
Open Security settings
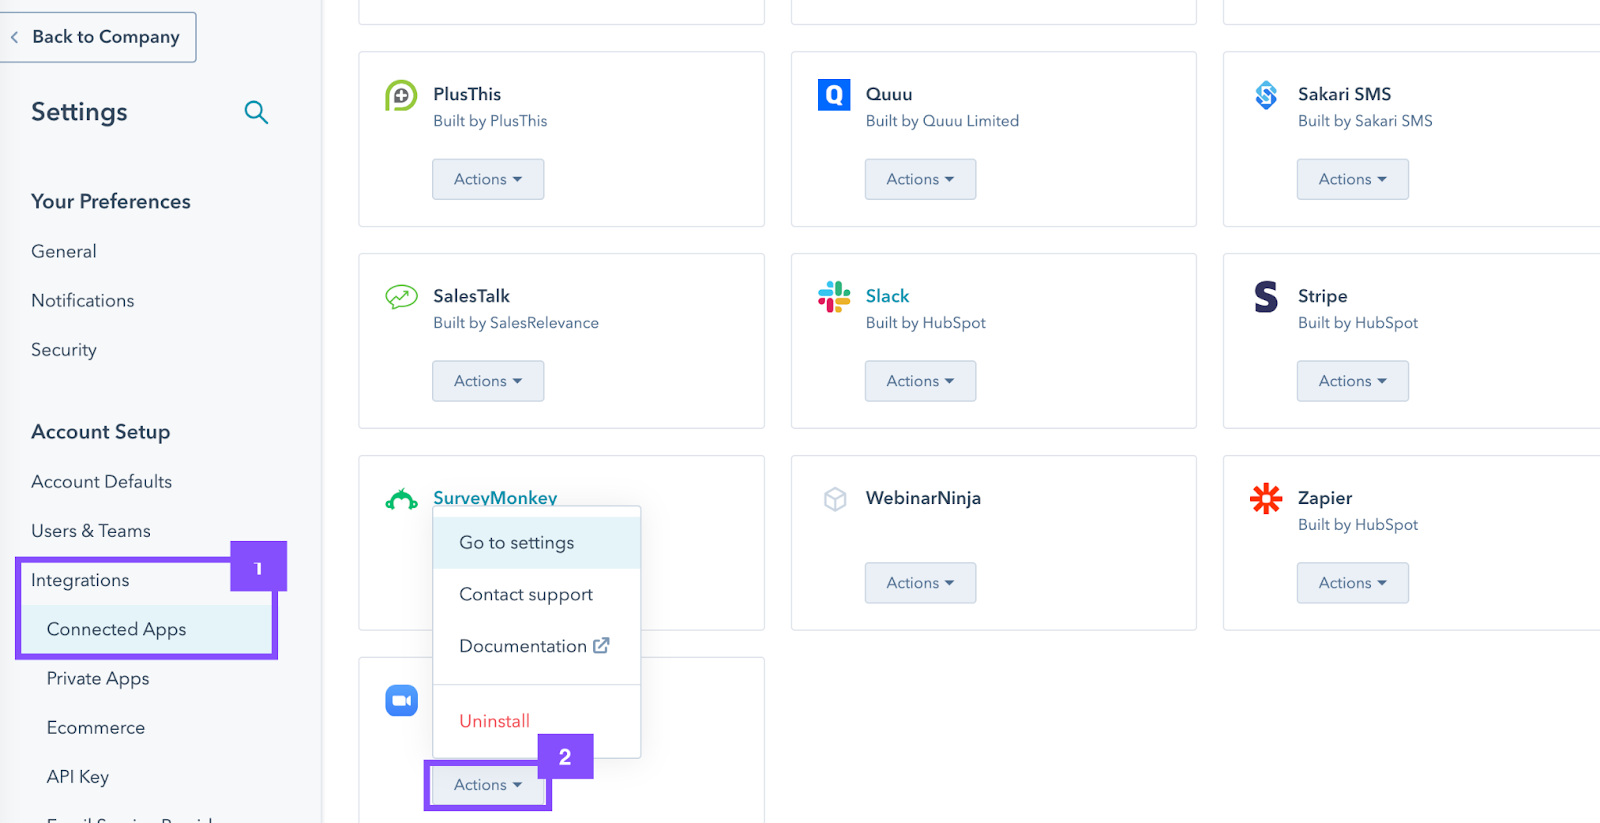[x=64, y=350]
